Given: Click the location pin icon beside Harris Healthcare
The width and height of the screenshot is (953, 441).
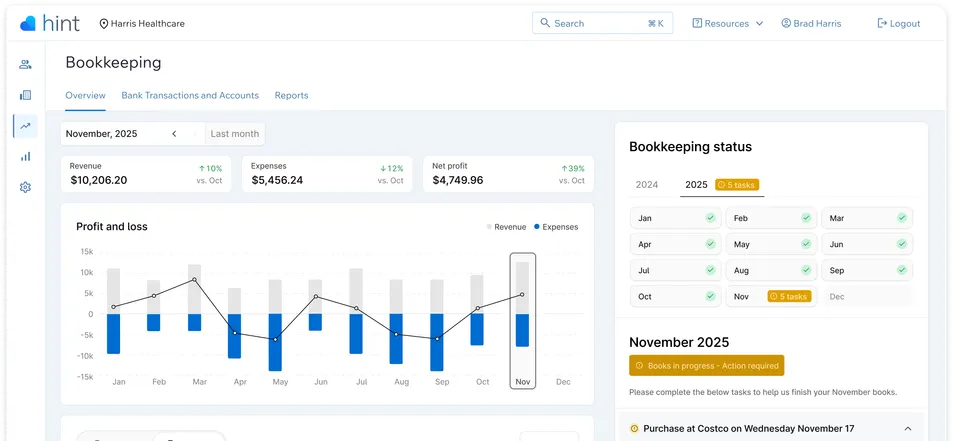Looking at the screenshot, I should pyautogui.click(x=104, y=24).
